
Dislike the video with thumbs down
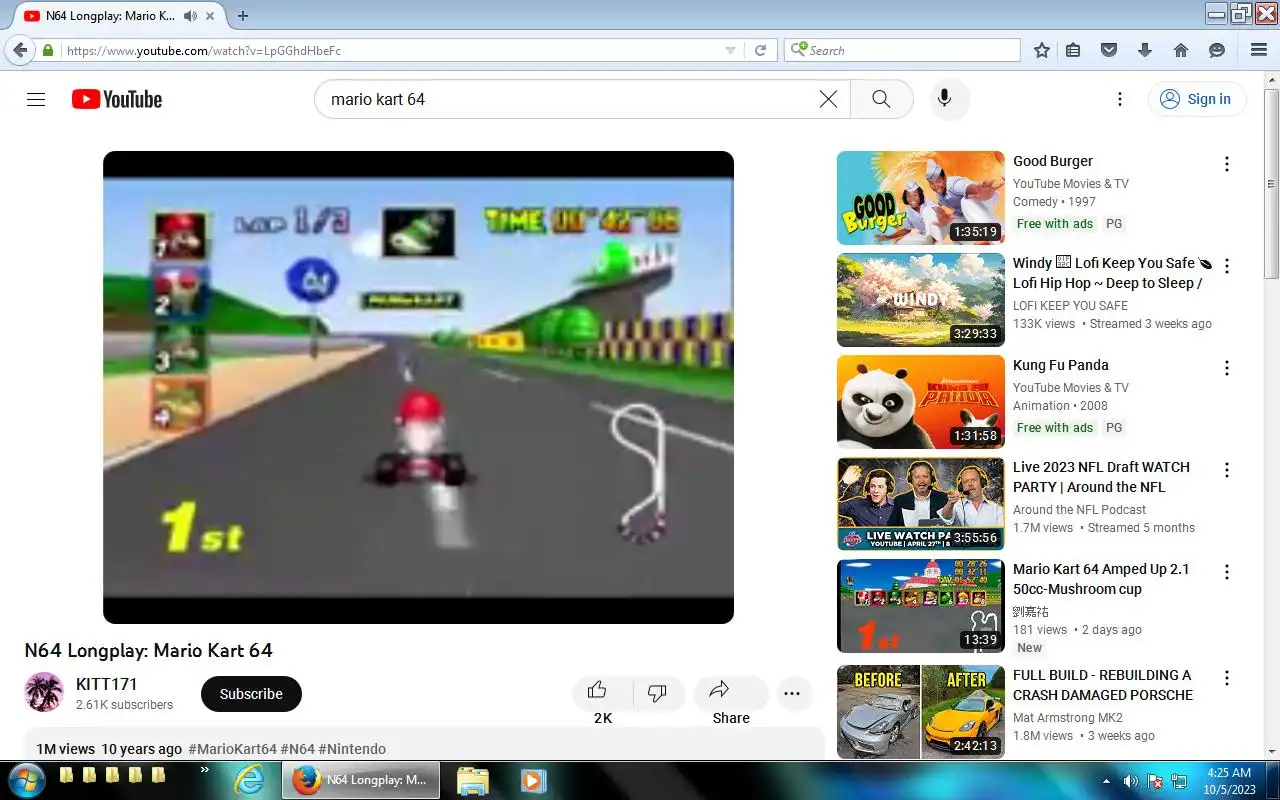pyautogui.click(x=657, y=692)
